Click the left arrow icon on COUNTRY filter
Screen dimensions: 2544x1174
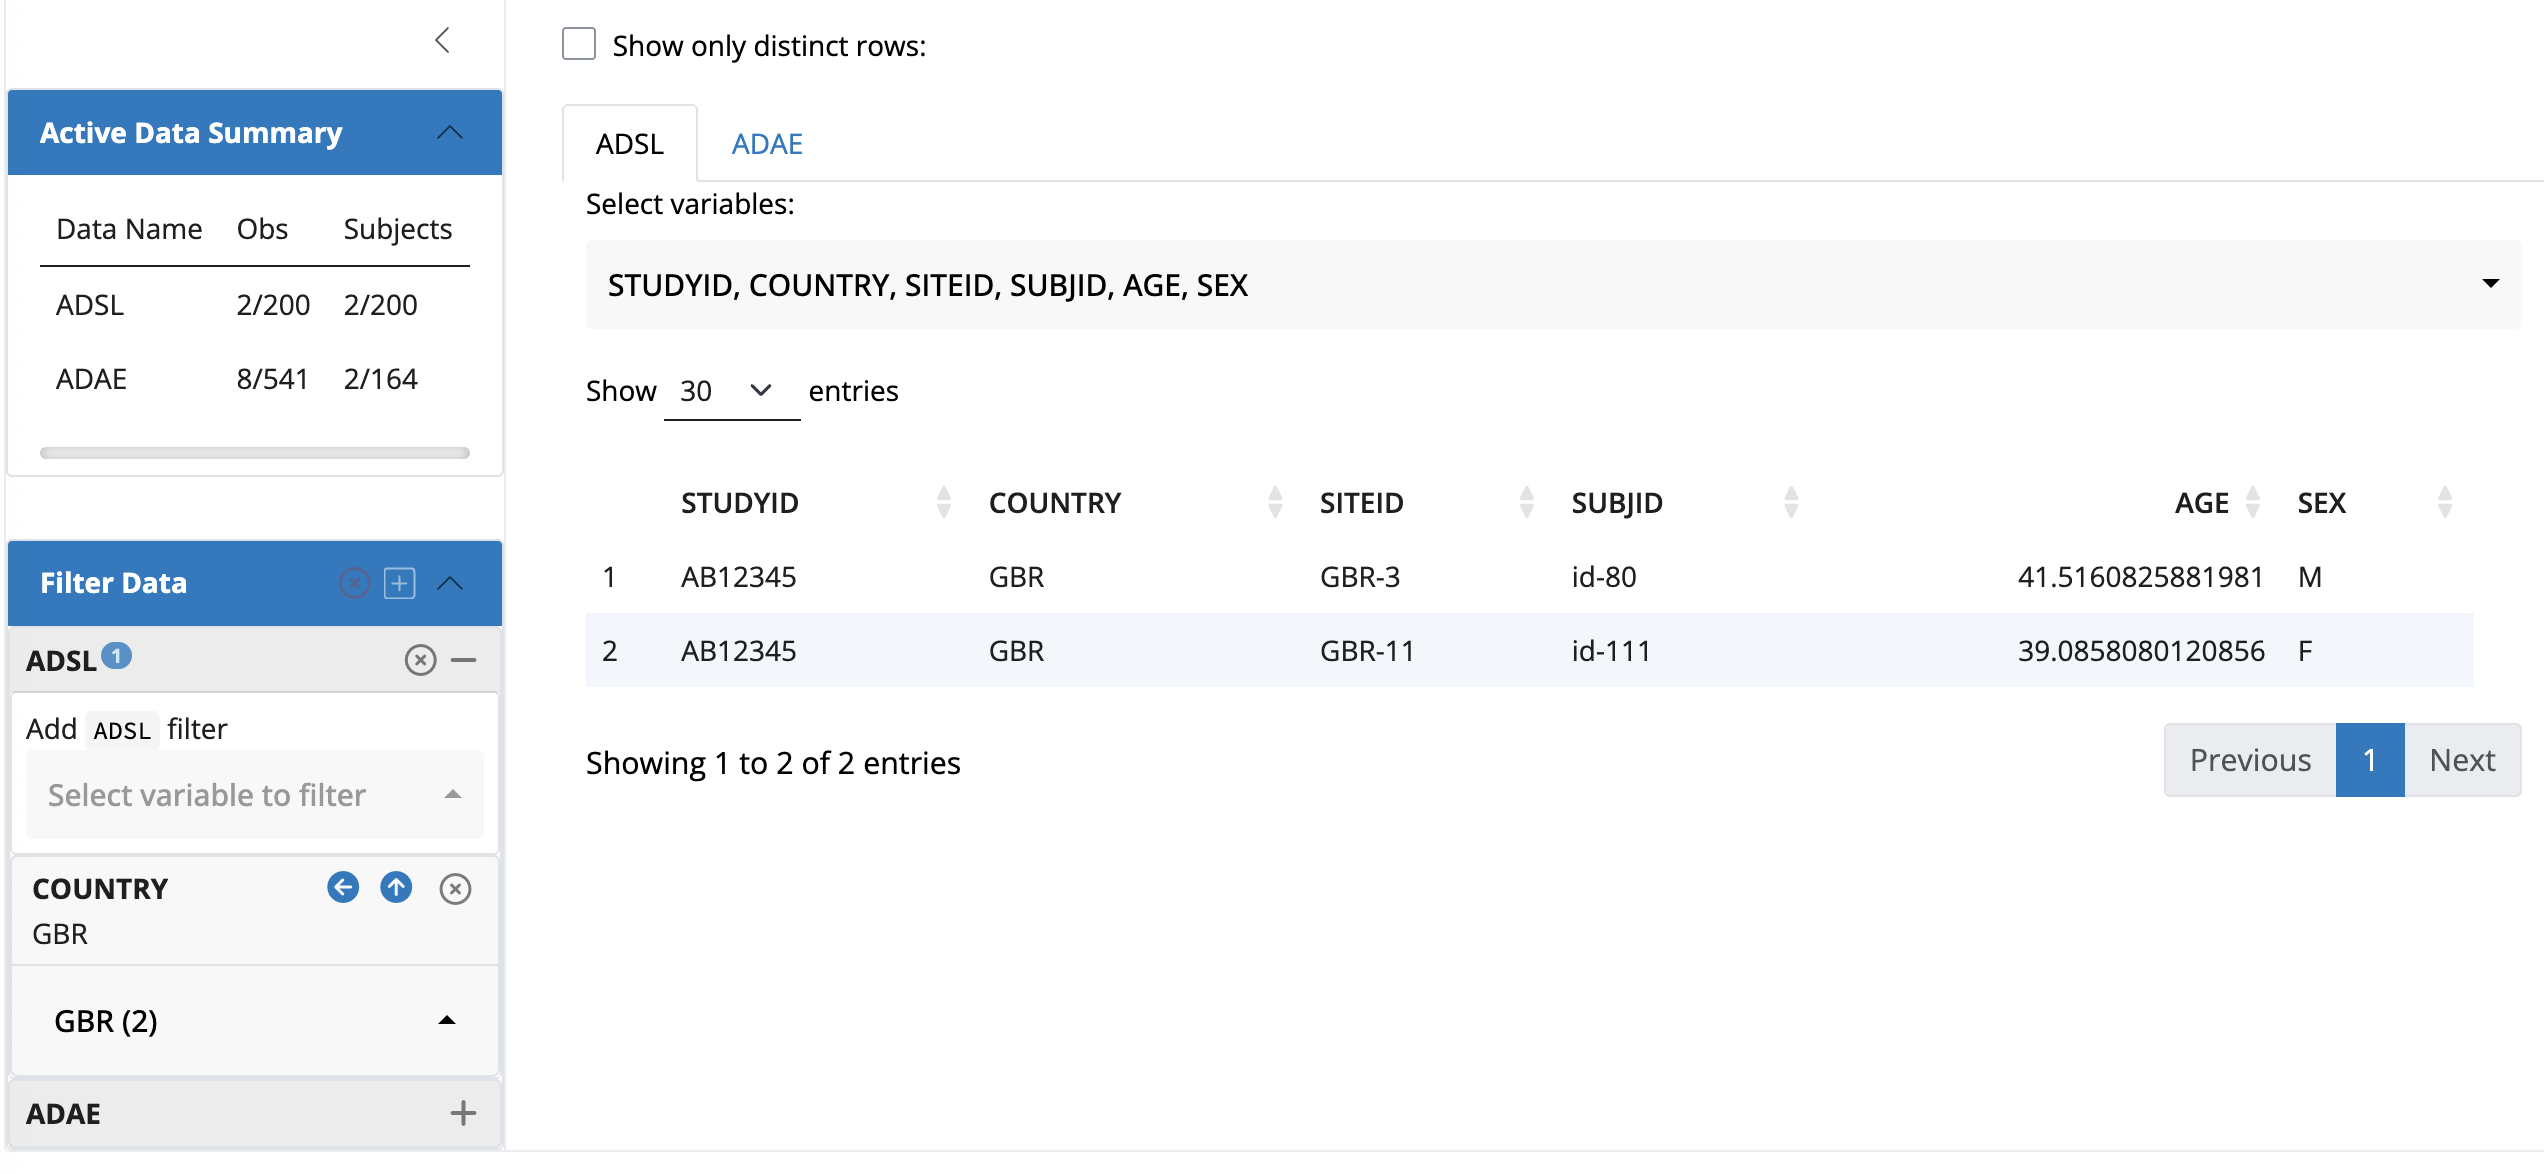point(343,887)
